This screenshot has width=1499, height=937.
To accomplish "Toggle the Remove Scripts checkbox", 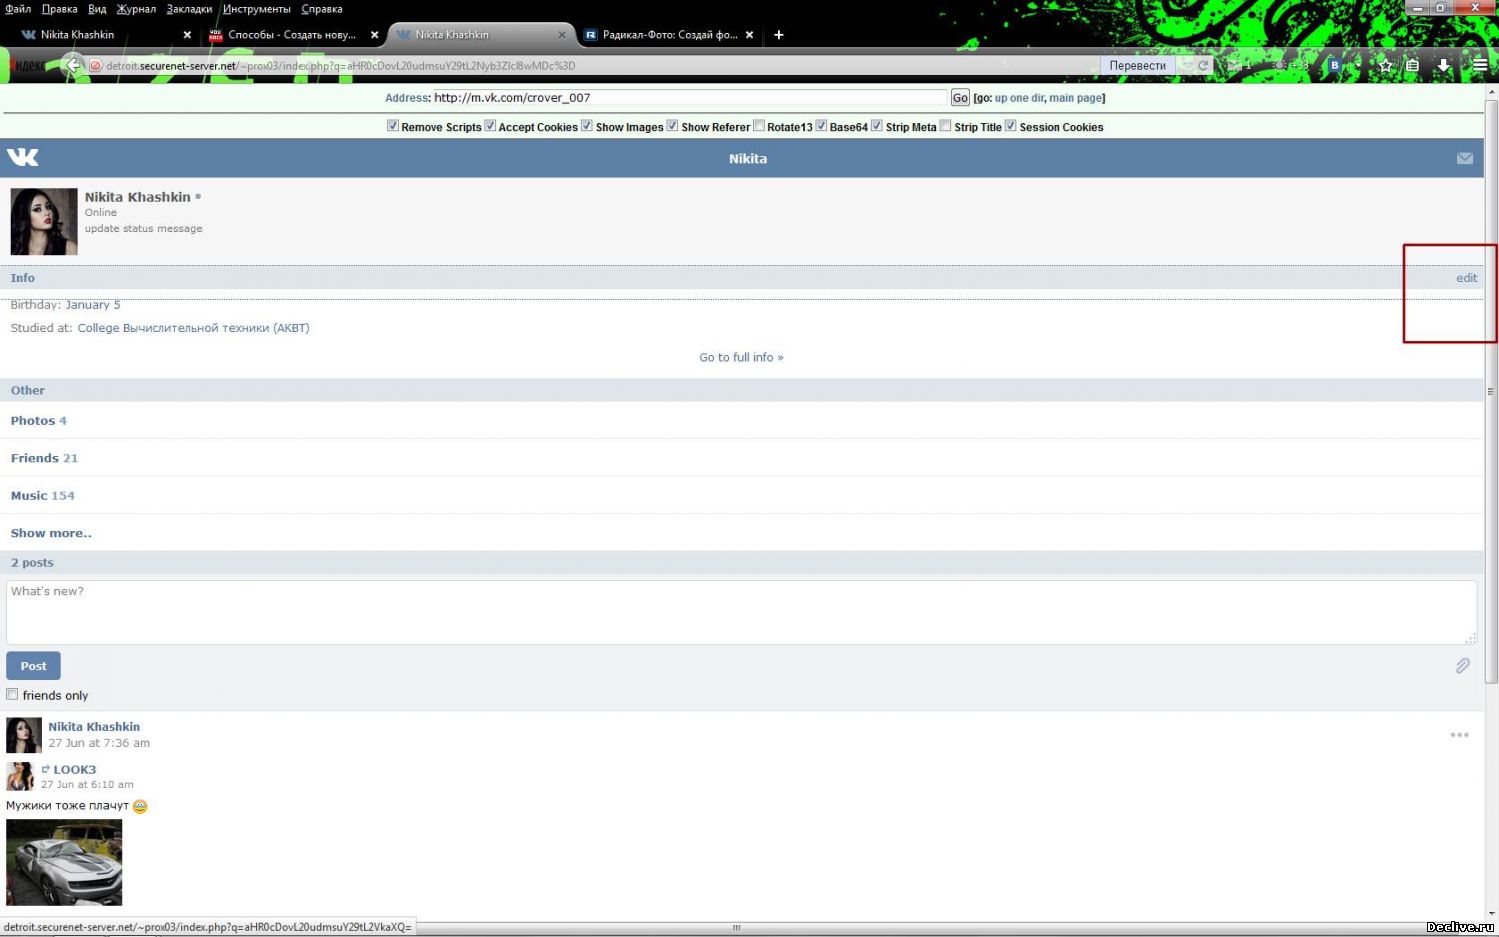I will click(393, 126).
